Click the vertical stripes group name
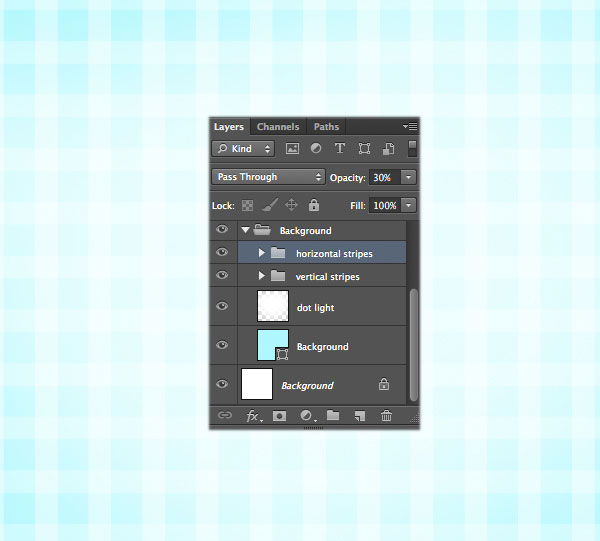 coord(328,277)
